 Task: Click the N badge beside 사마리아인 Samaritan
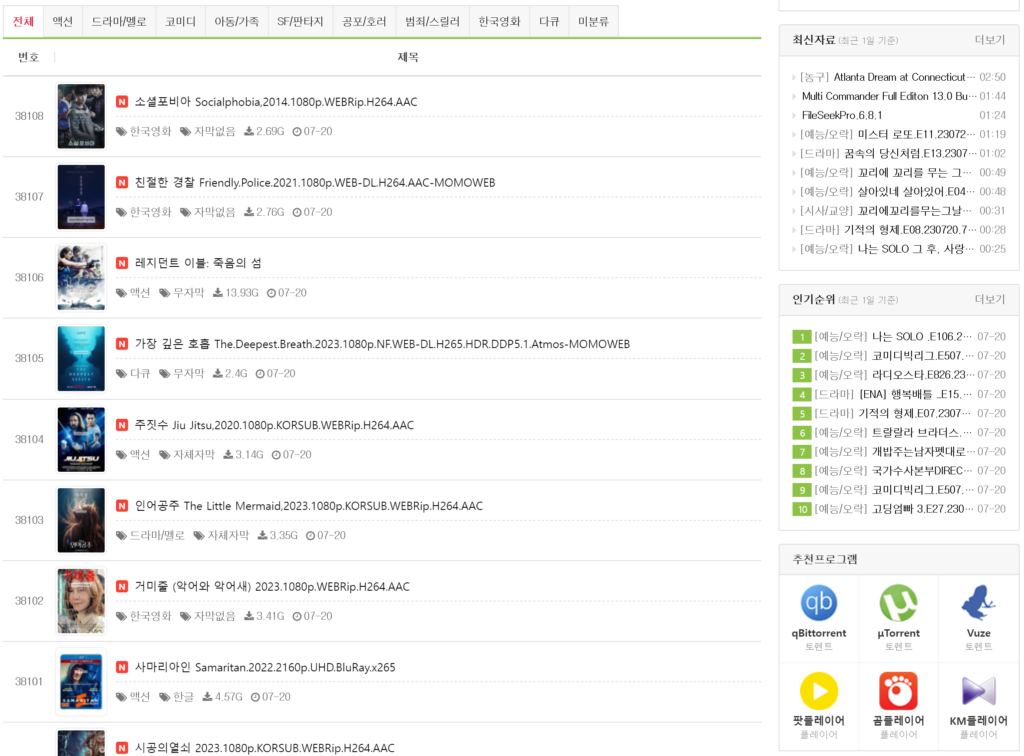[122, 667]
